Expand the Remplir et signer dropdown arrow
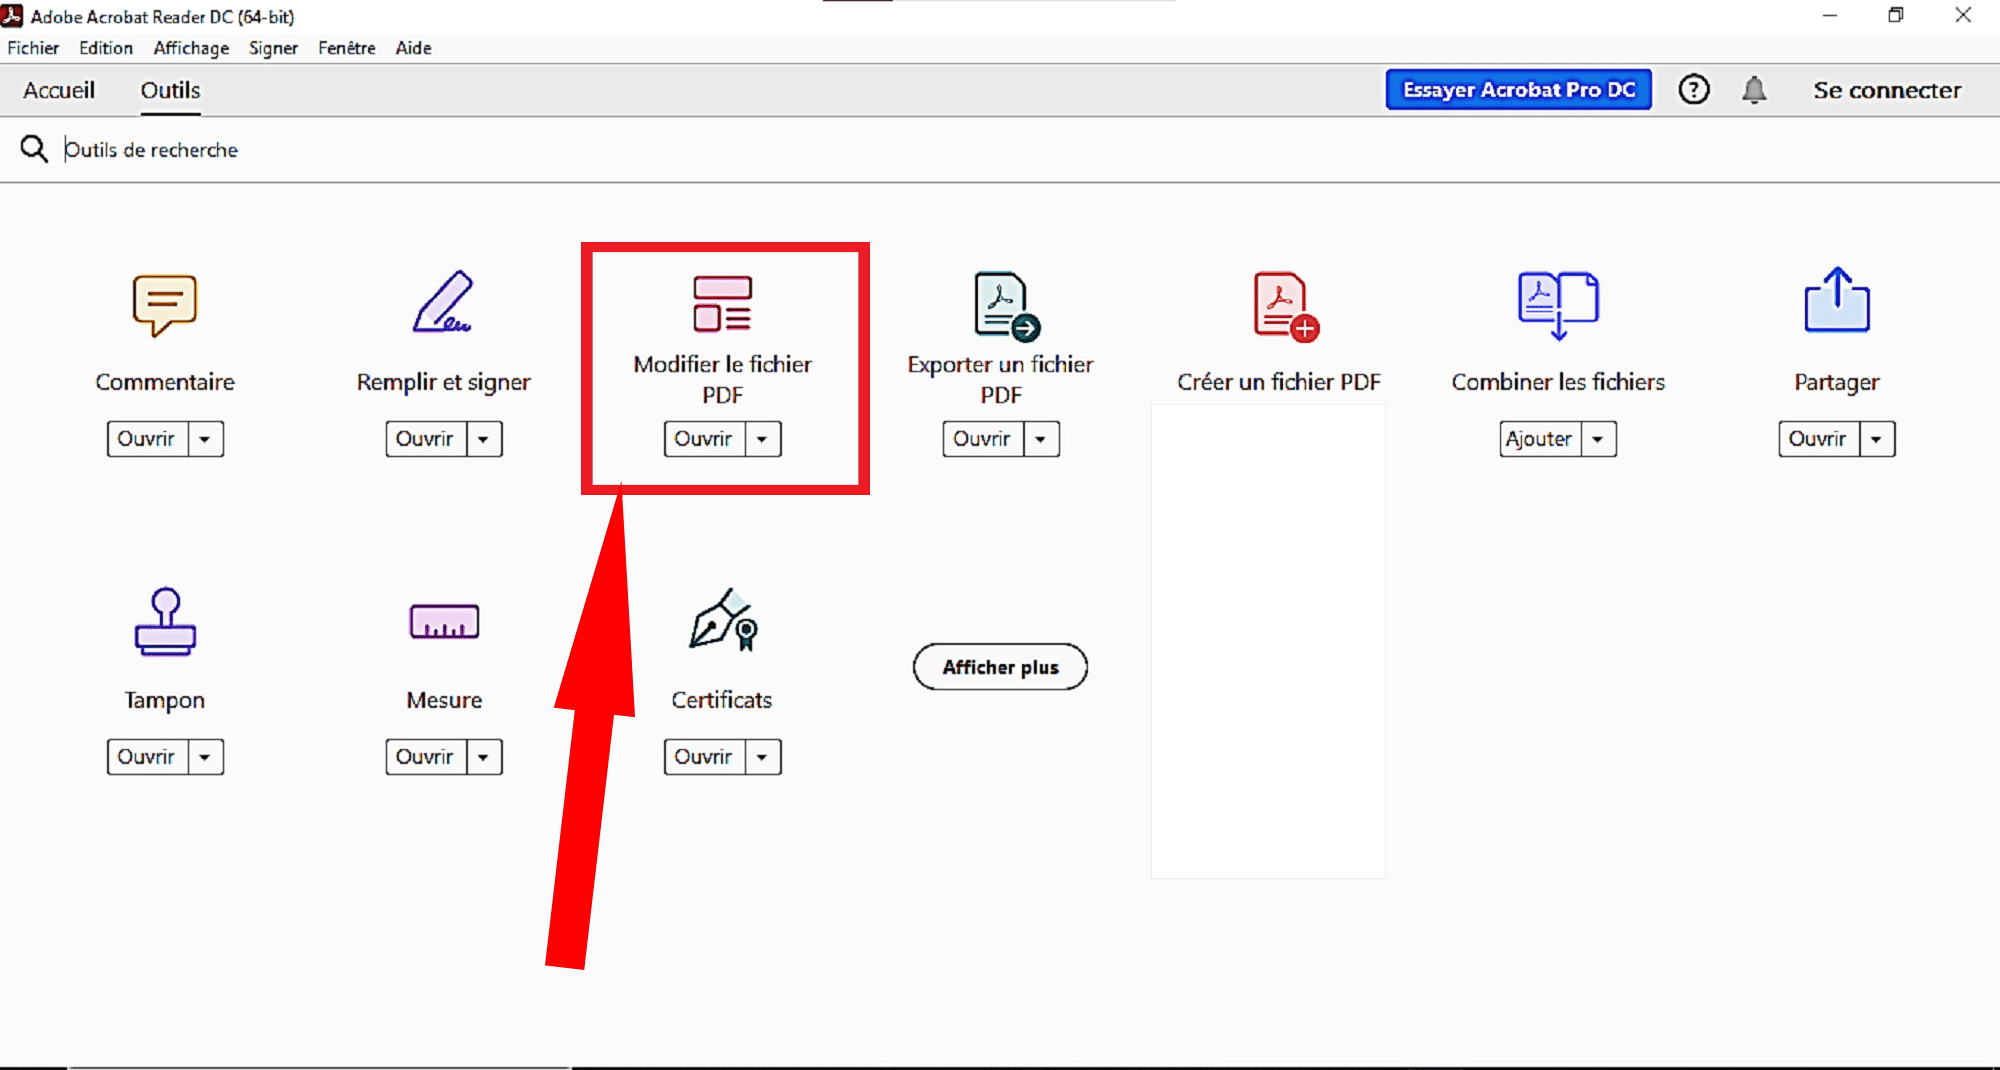The height and width of the screenshot is (1070, 2000). tap(484, 439)
